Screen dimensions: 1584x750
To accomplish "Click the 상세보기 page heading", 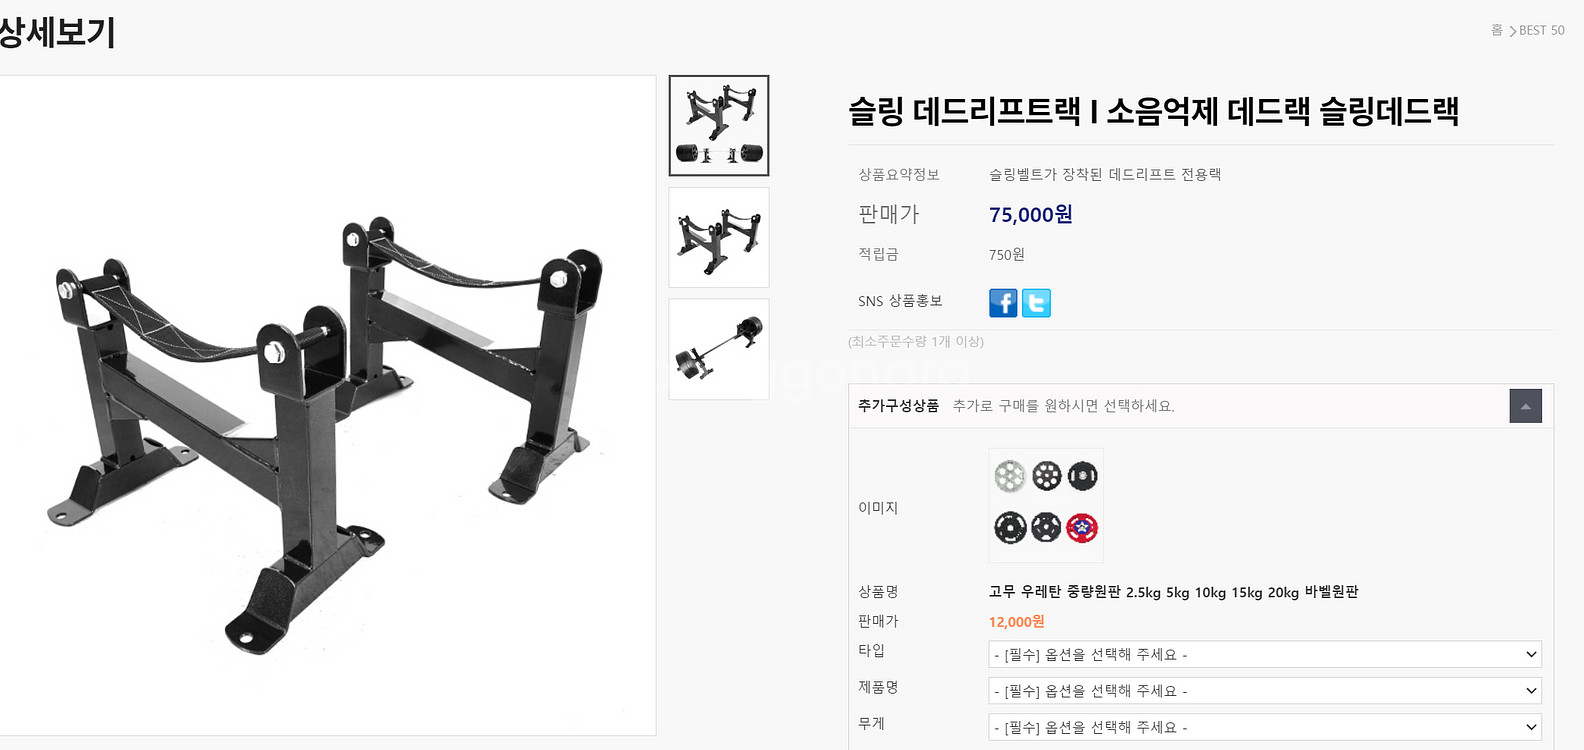I will (57, 32).
